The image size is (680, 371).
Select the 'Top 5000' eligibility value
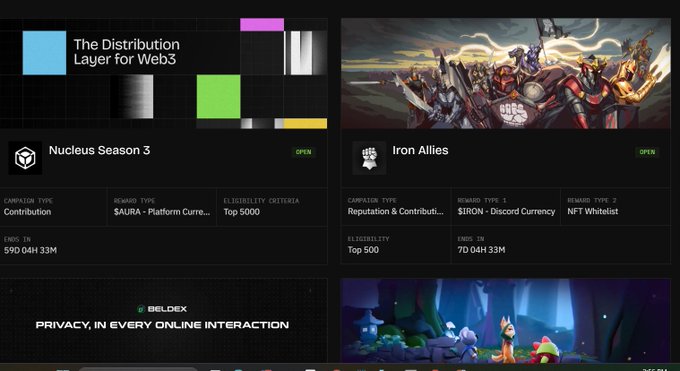pyautogui.click(x=242, y=212)
